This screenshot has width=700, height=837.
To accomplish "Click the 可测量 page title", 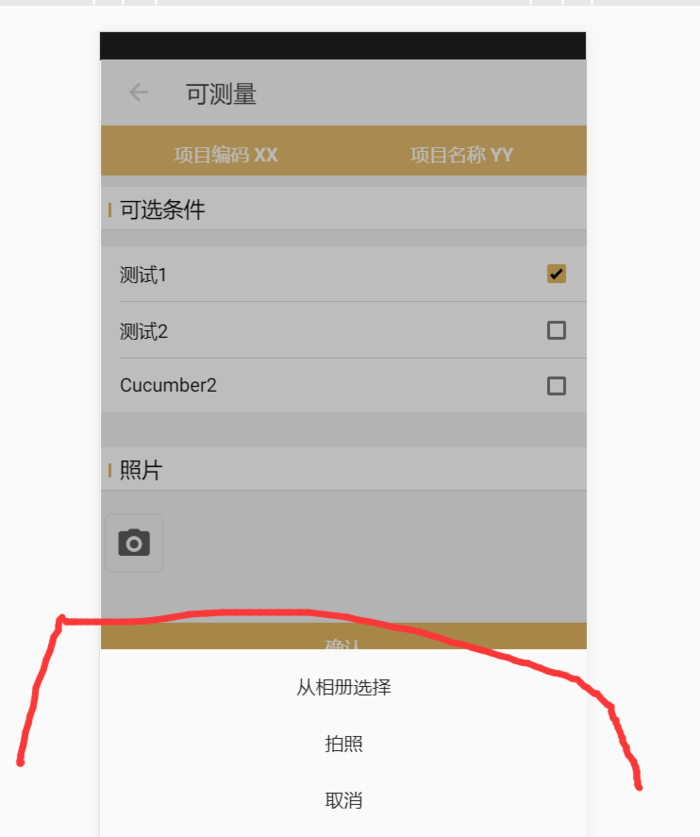I will coord(221,94).
